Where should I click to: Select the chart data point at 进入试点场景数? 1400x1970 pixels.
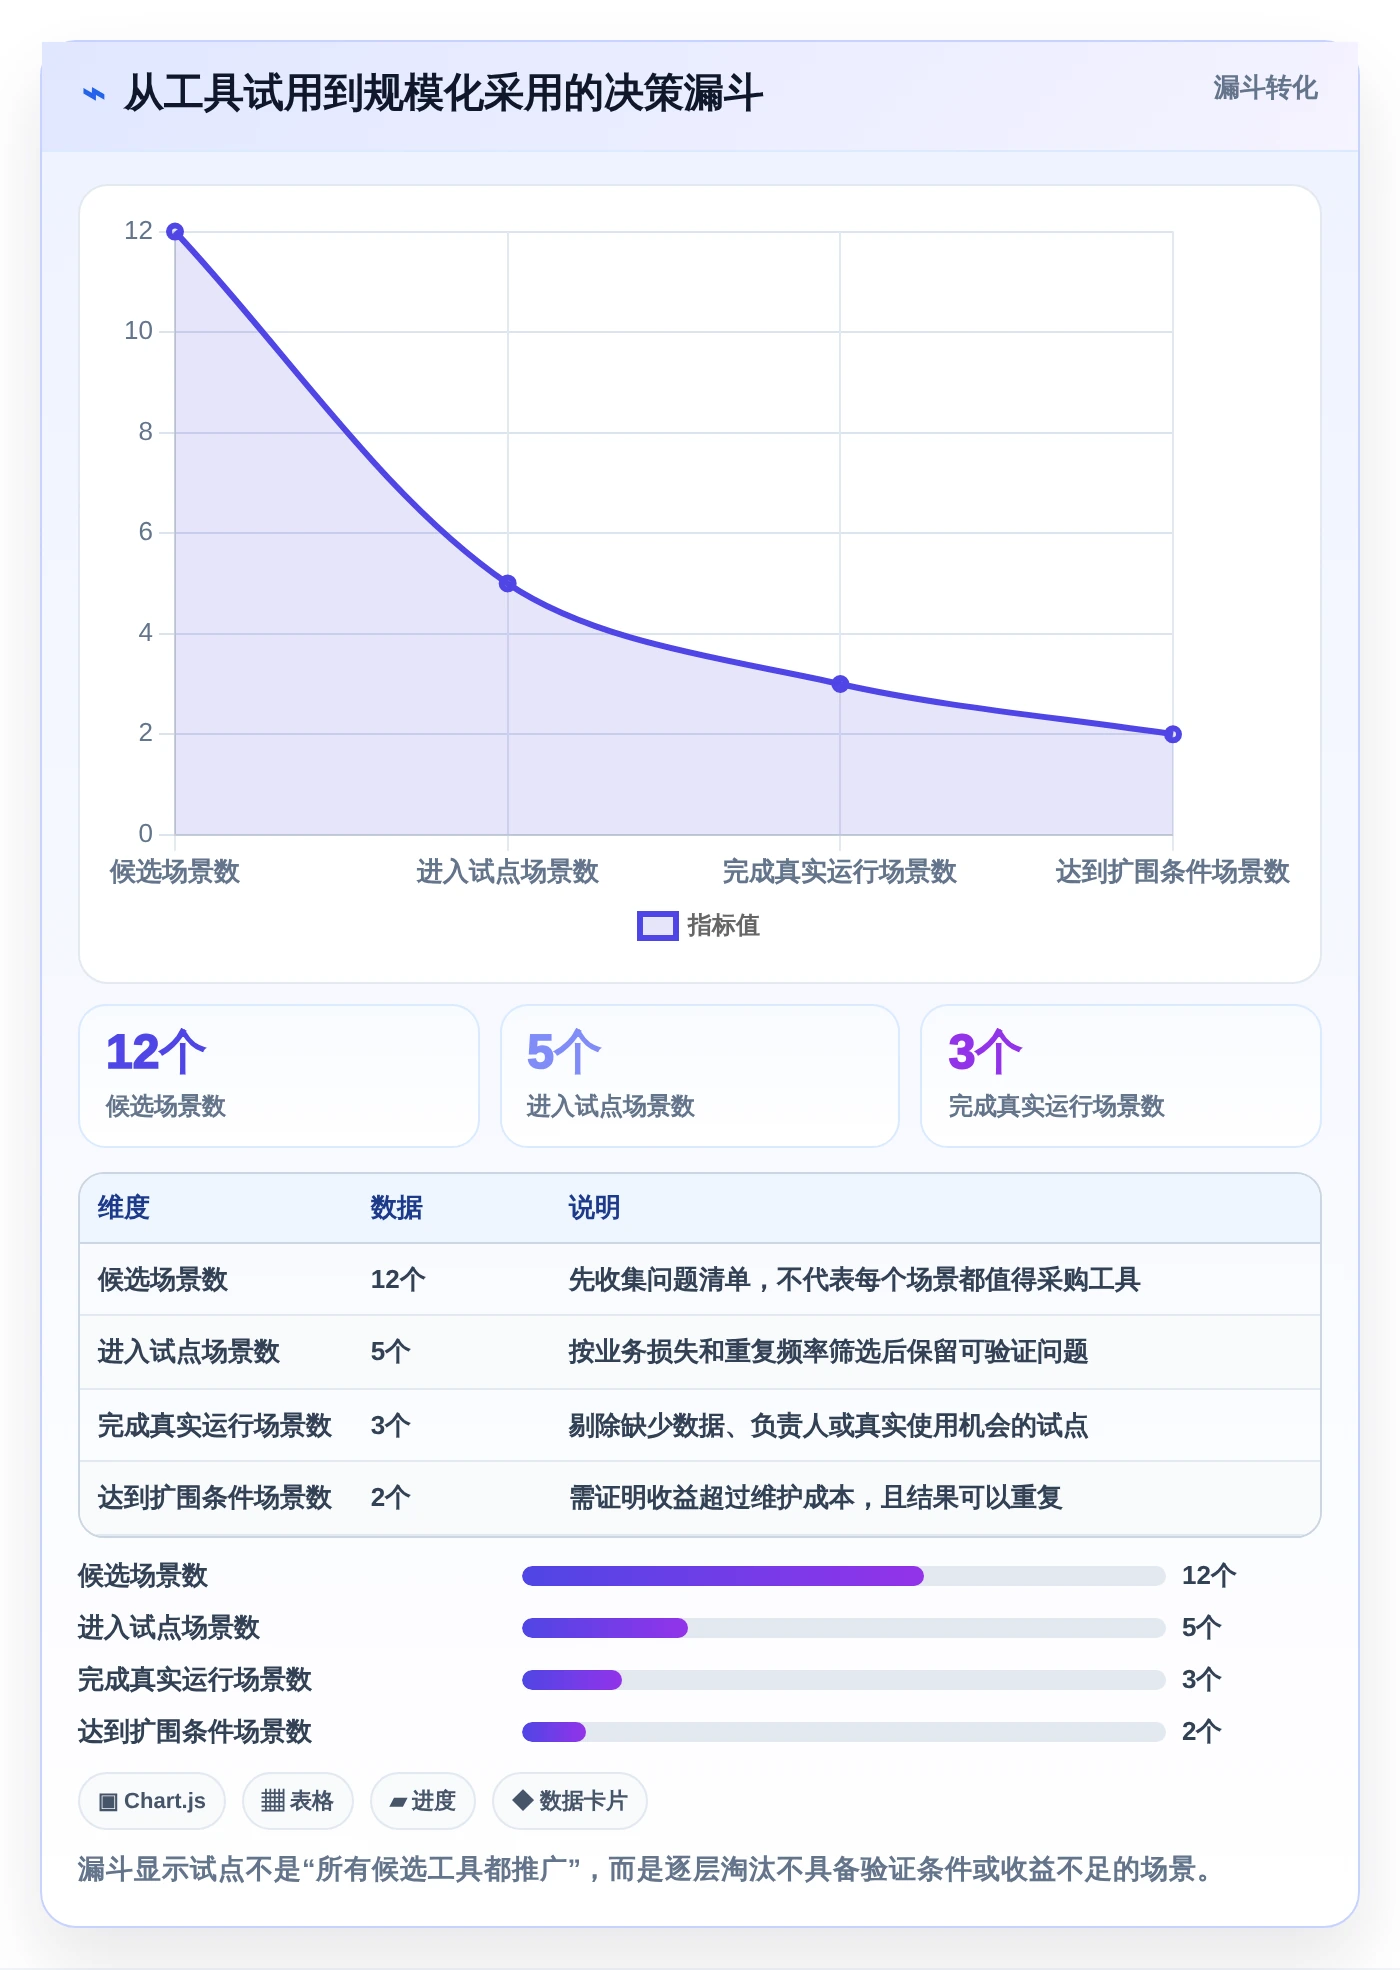(x=508, y=584)
